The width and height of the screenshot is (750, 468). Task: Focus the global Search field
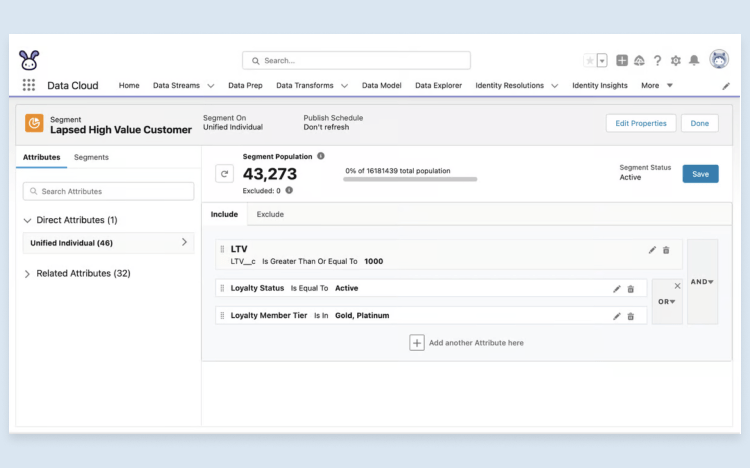pos(356,60)
